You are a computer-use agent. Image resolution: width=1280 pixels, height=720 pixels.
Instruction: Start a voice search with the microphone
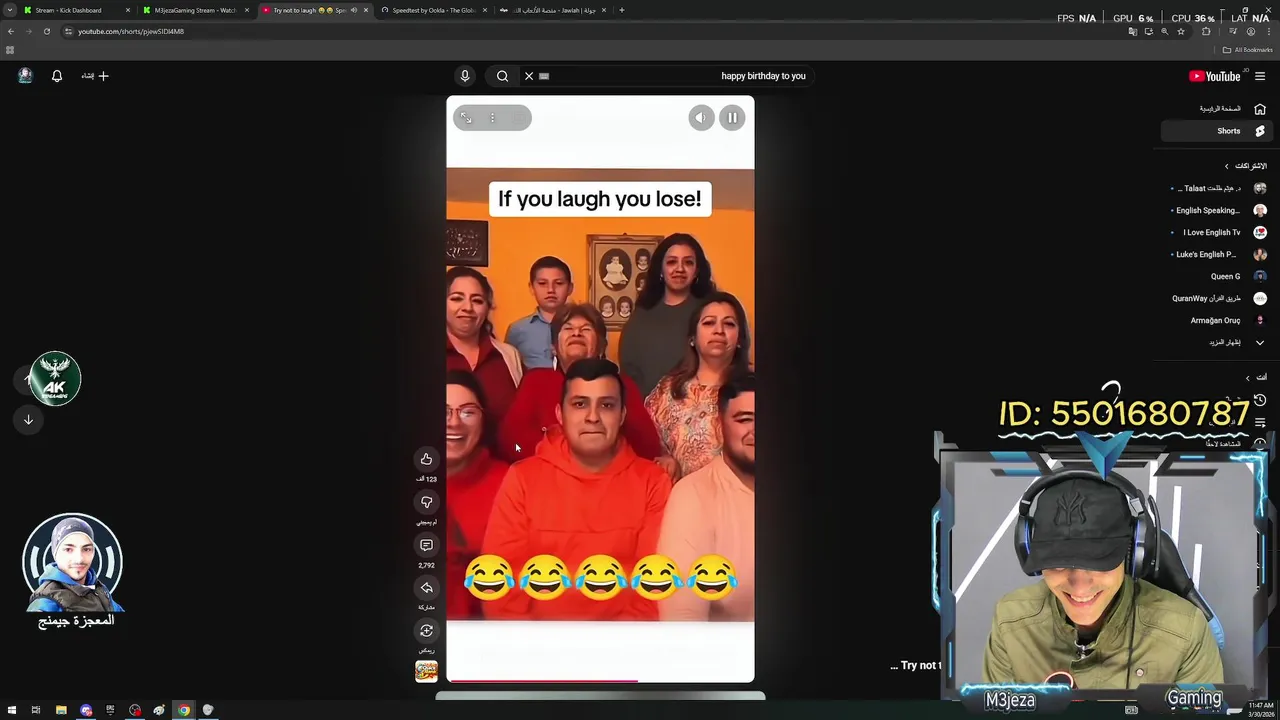465,76
